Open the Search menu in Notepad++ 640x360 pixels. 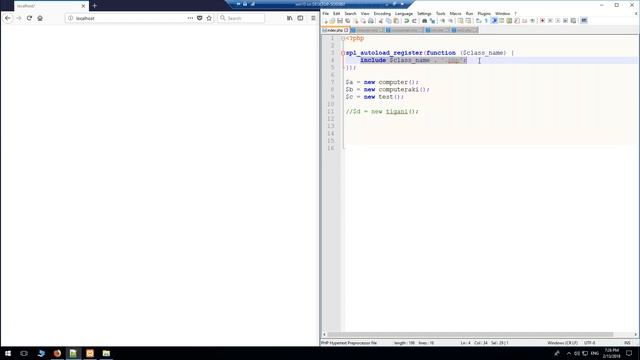coord(350,13)
